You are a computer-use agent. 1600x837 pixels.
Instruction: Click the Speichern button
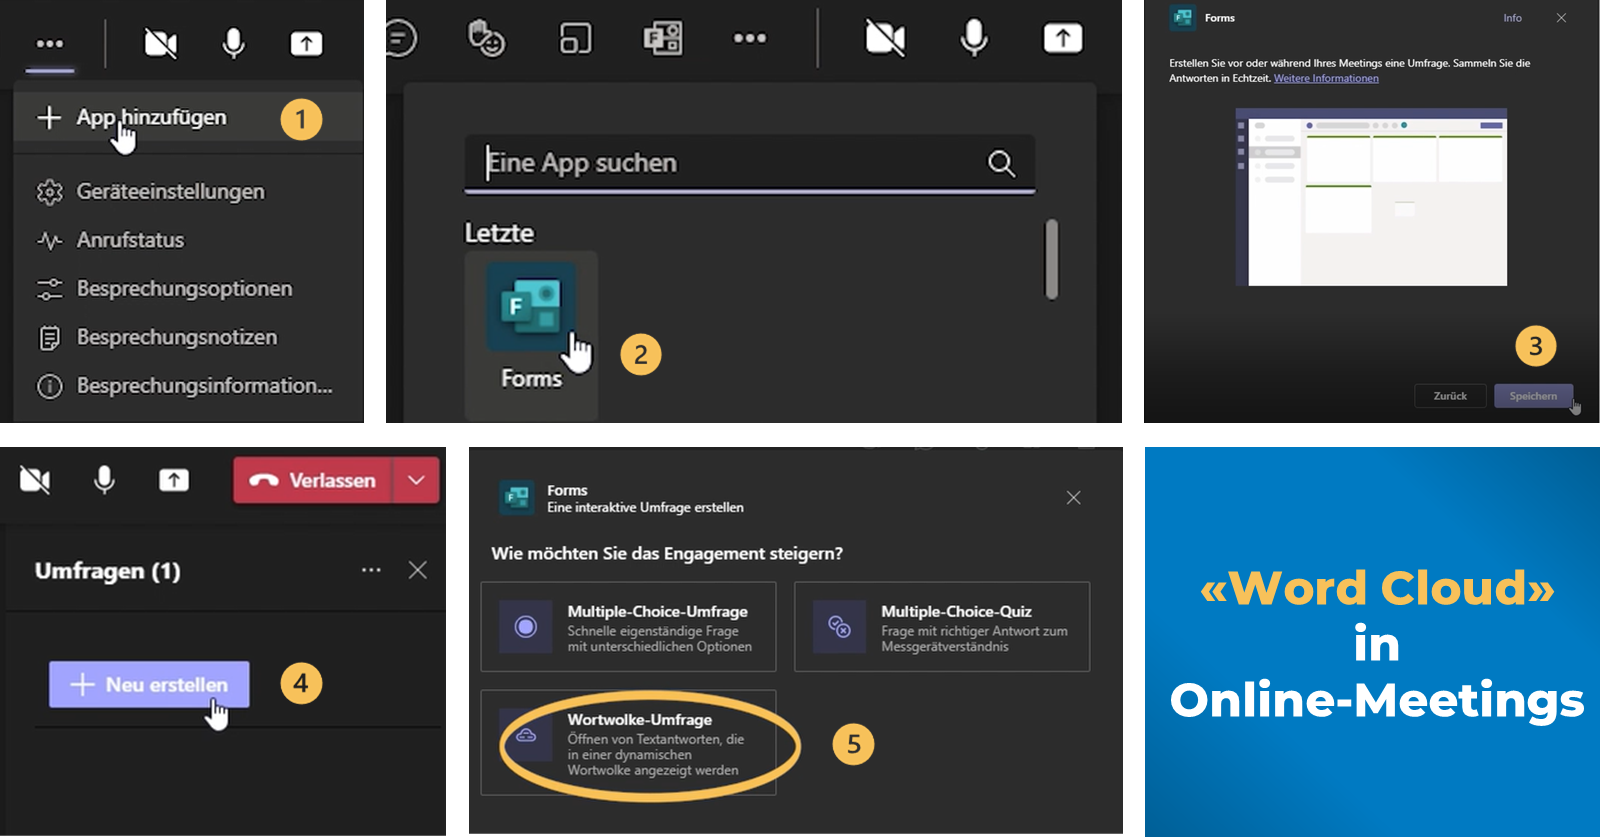point(1533,396)
